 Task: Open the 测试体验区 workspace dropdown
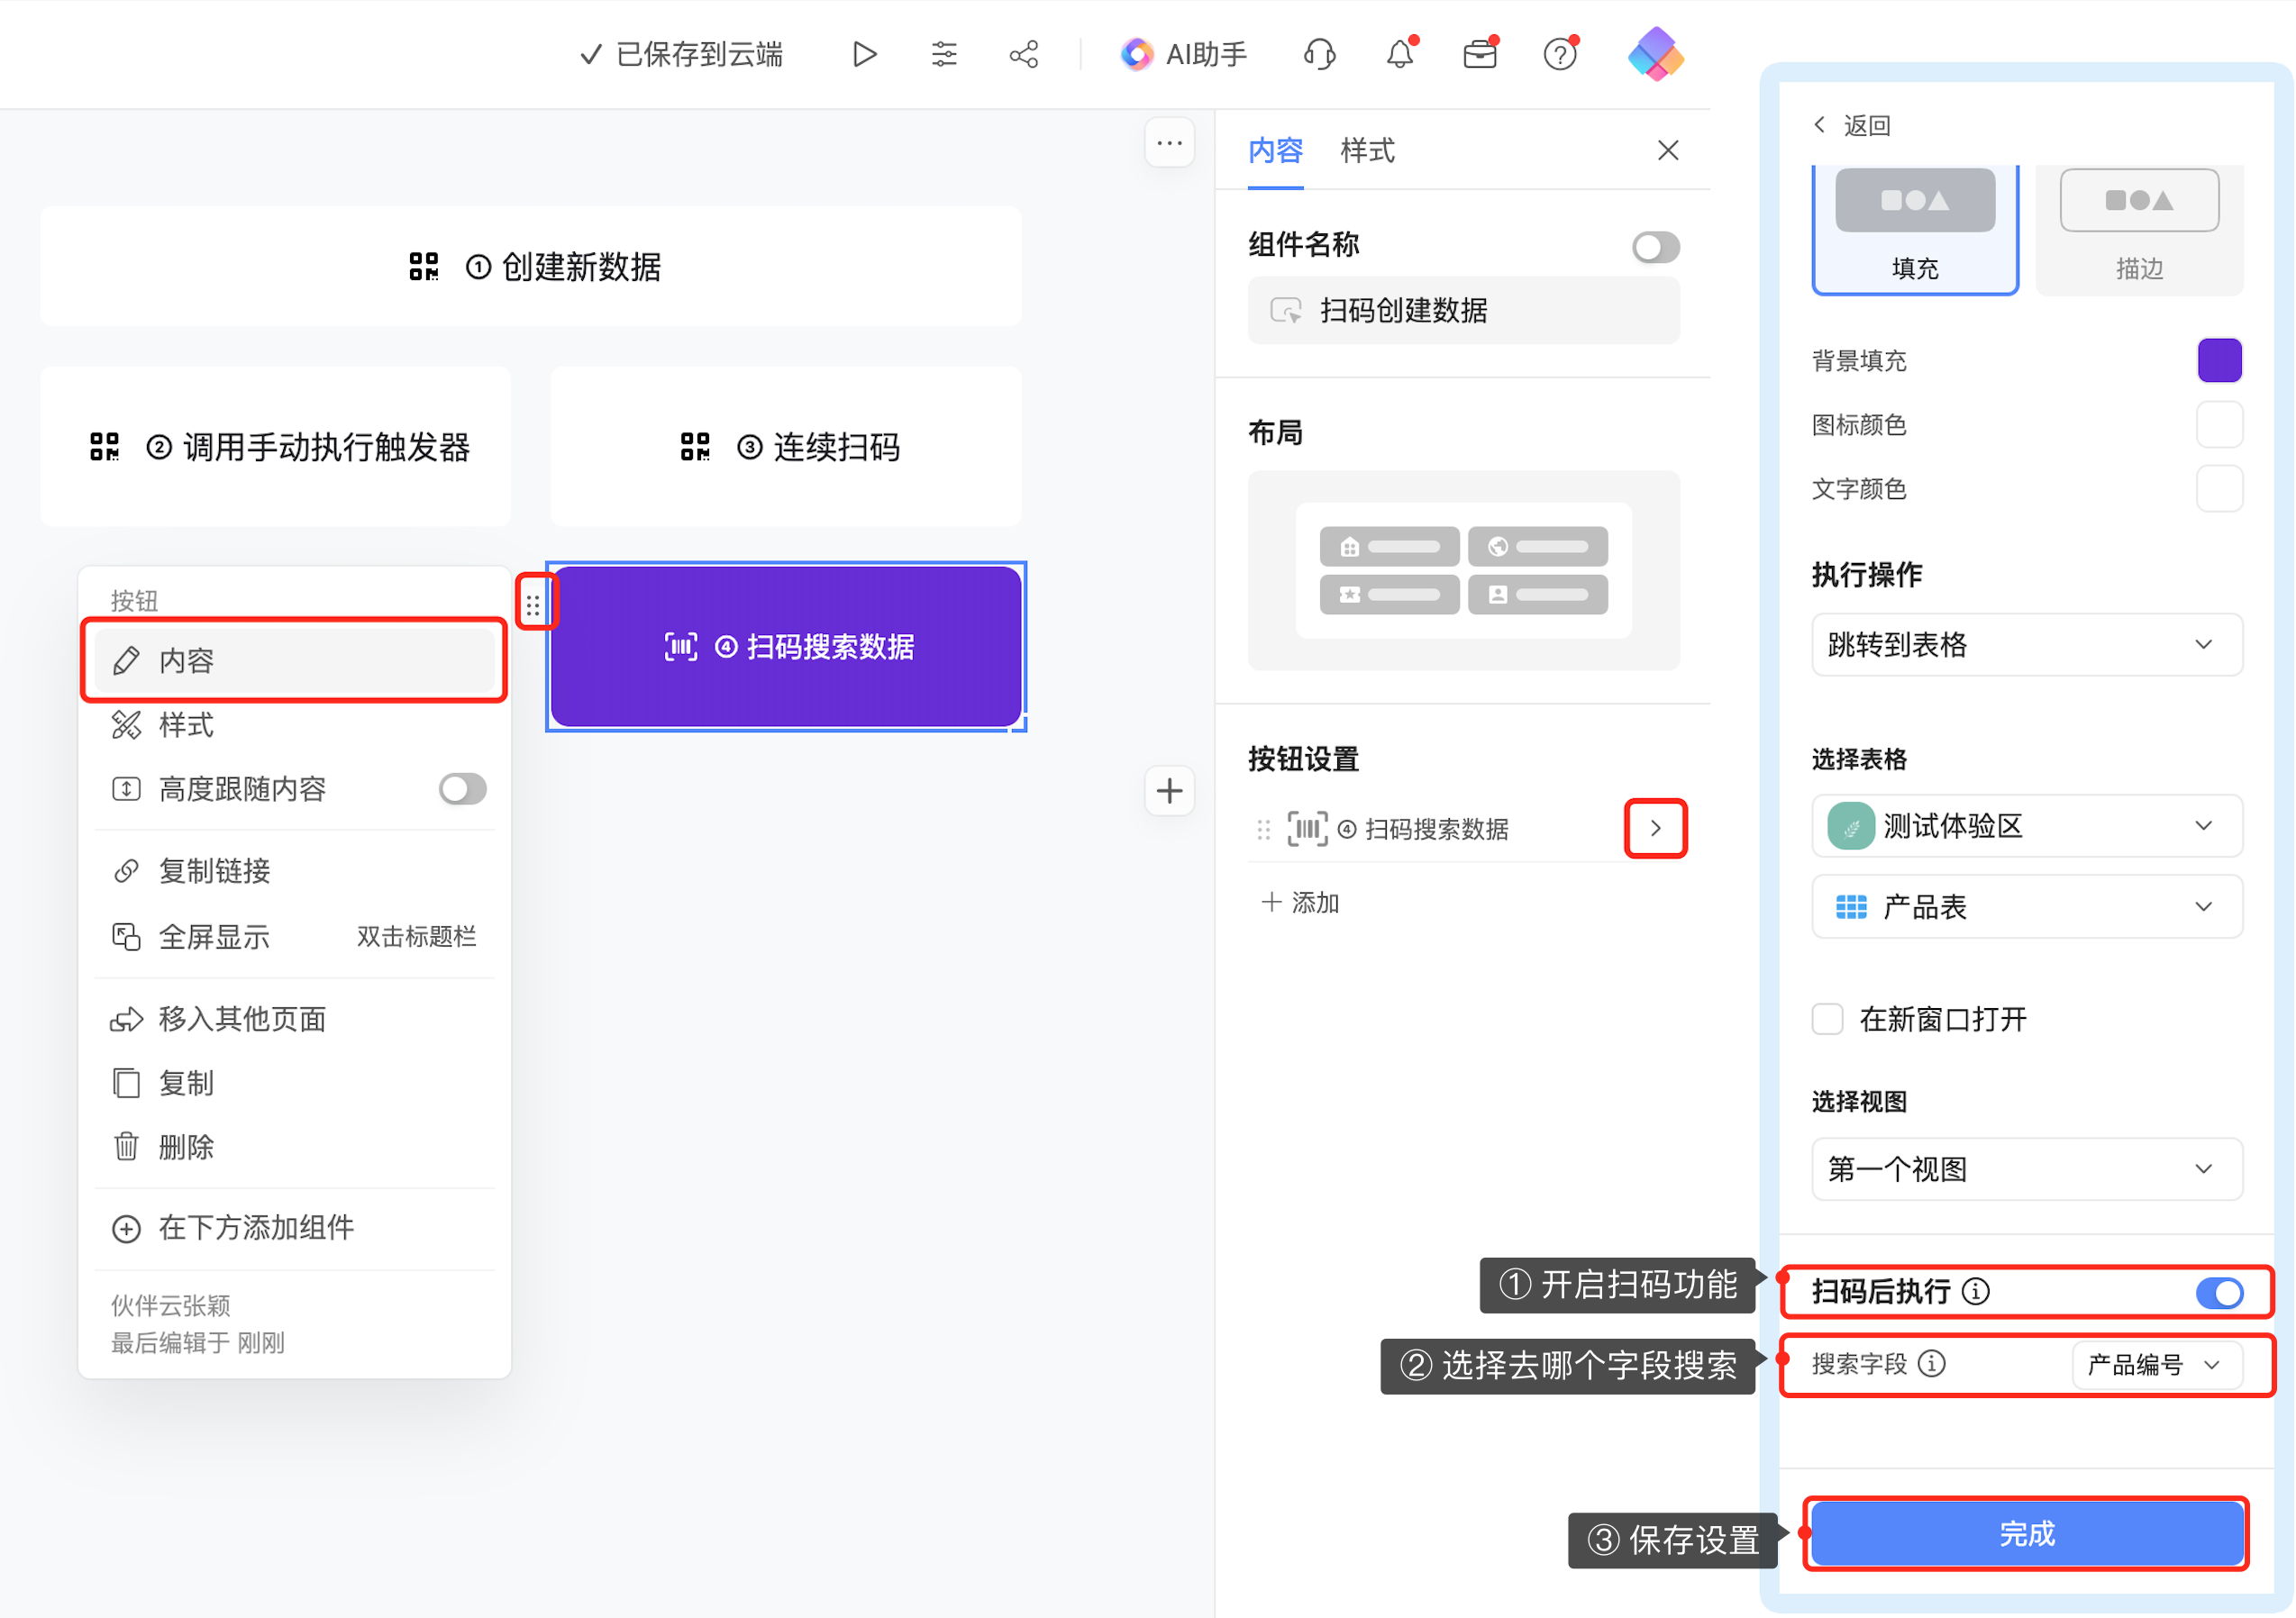coord(2026,826)
